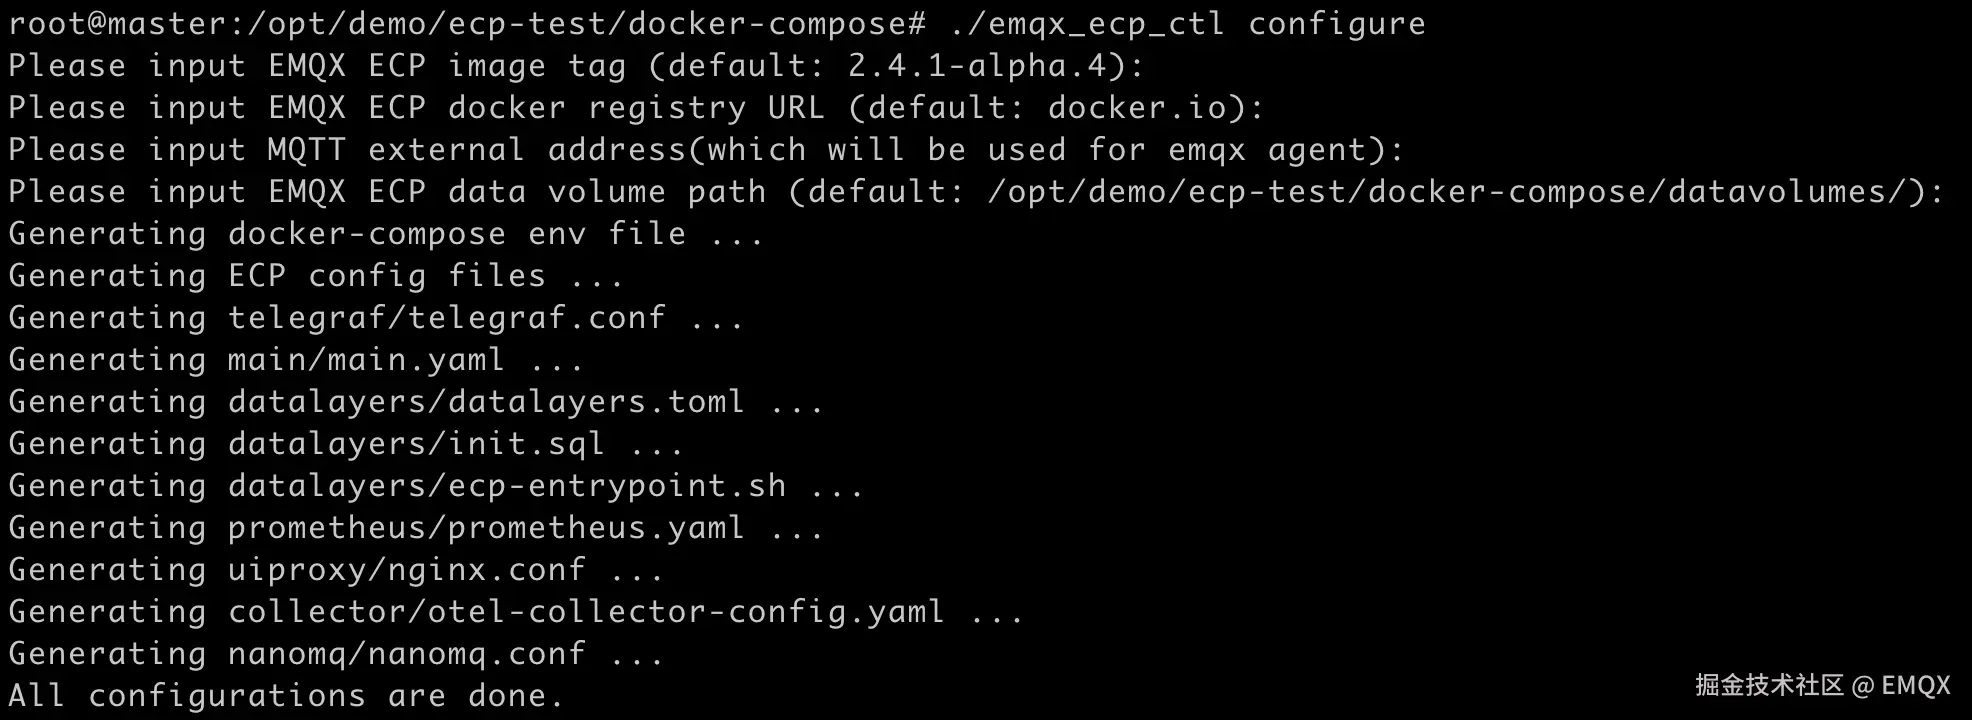Click the prometheus/prometheus.yaml text
1972x720 pixels.
pos(486,528)
